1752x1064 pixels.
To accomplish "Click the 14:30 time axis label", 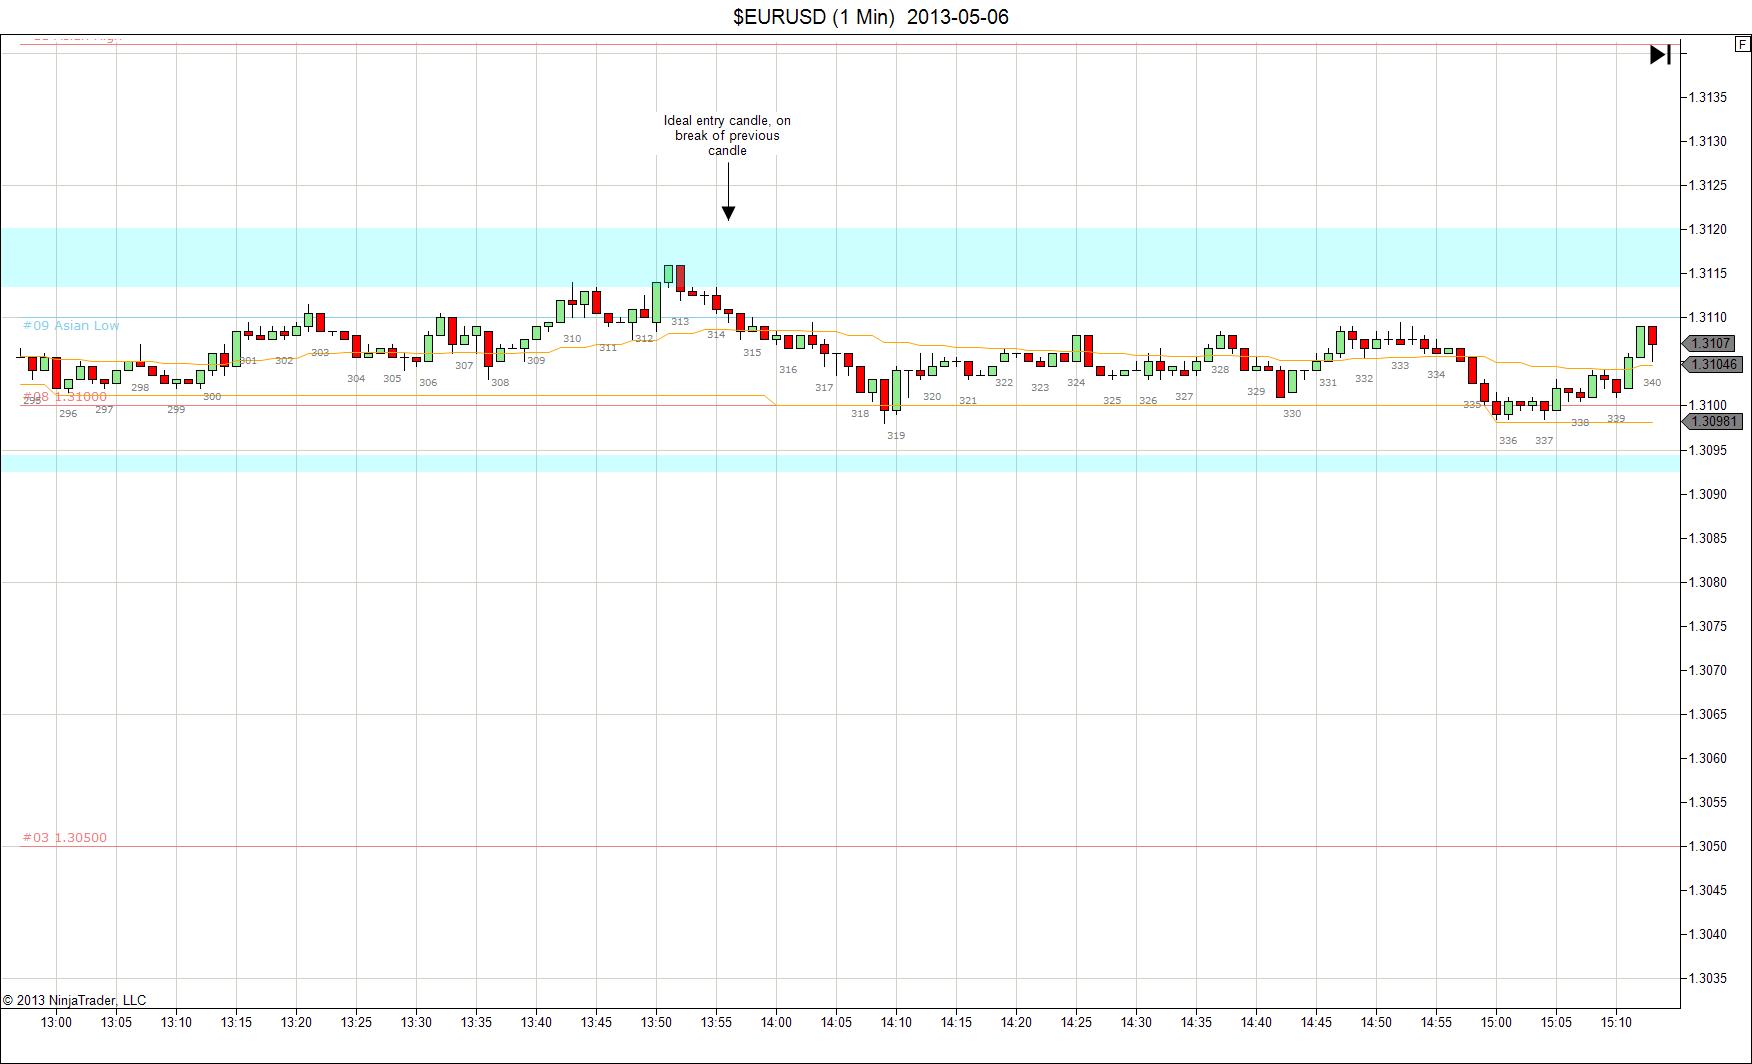I will [x=1136, y=1023].
